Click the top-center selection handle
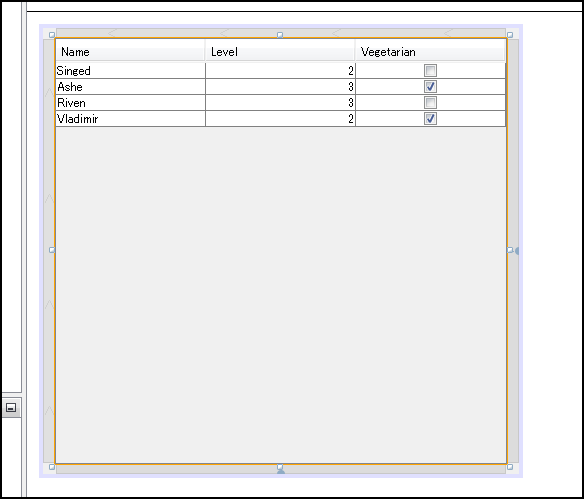Viewport: 584px width, 499px height. tap(280, 35)
